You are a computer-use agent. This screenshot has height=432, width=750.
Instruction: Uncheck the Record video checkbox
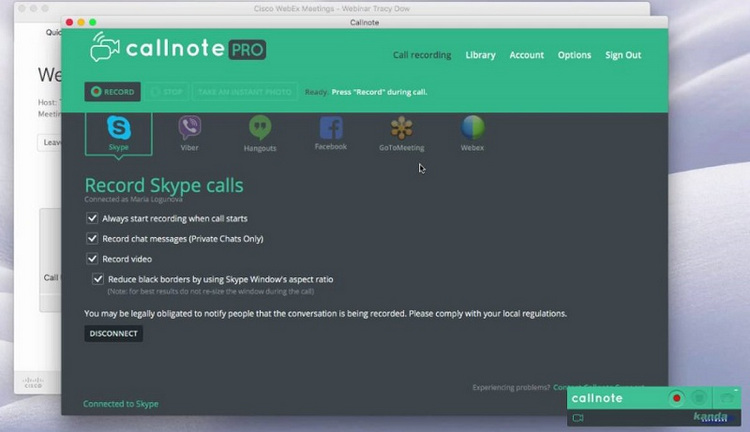(x=92, y=259)
